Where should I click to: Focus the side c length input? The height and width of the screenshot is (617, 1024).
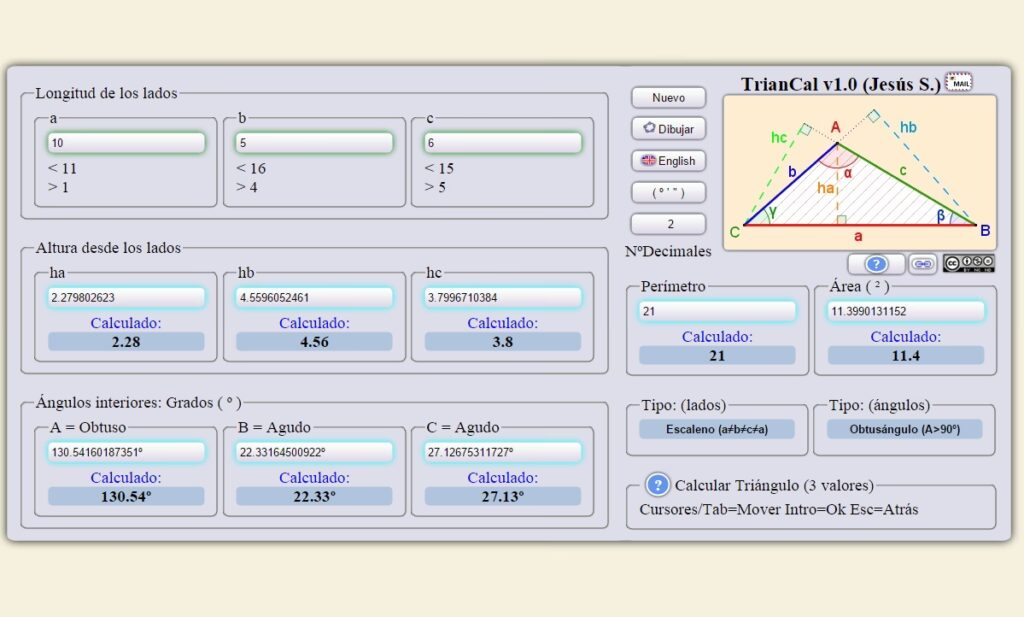(x=502, y=143)
